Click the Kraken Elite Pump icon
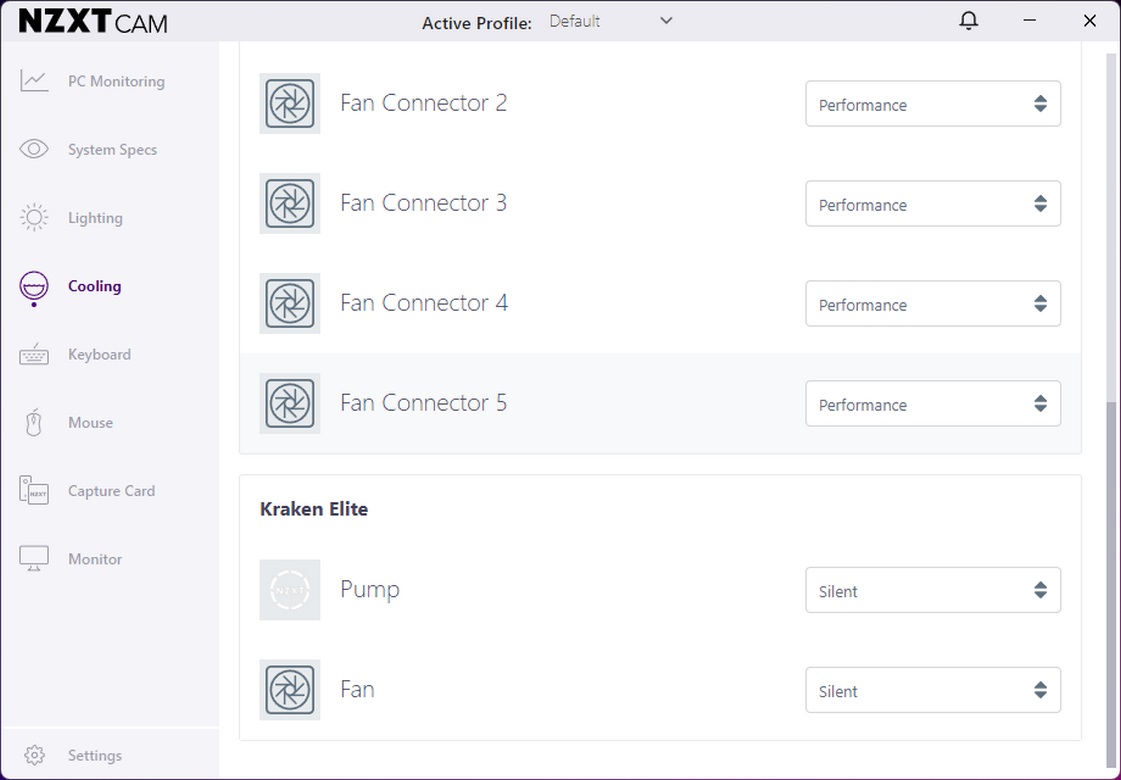The width and height of the screenshot is (1121, 780). click(290, 590)
